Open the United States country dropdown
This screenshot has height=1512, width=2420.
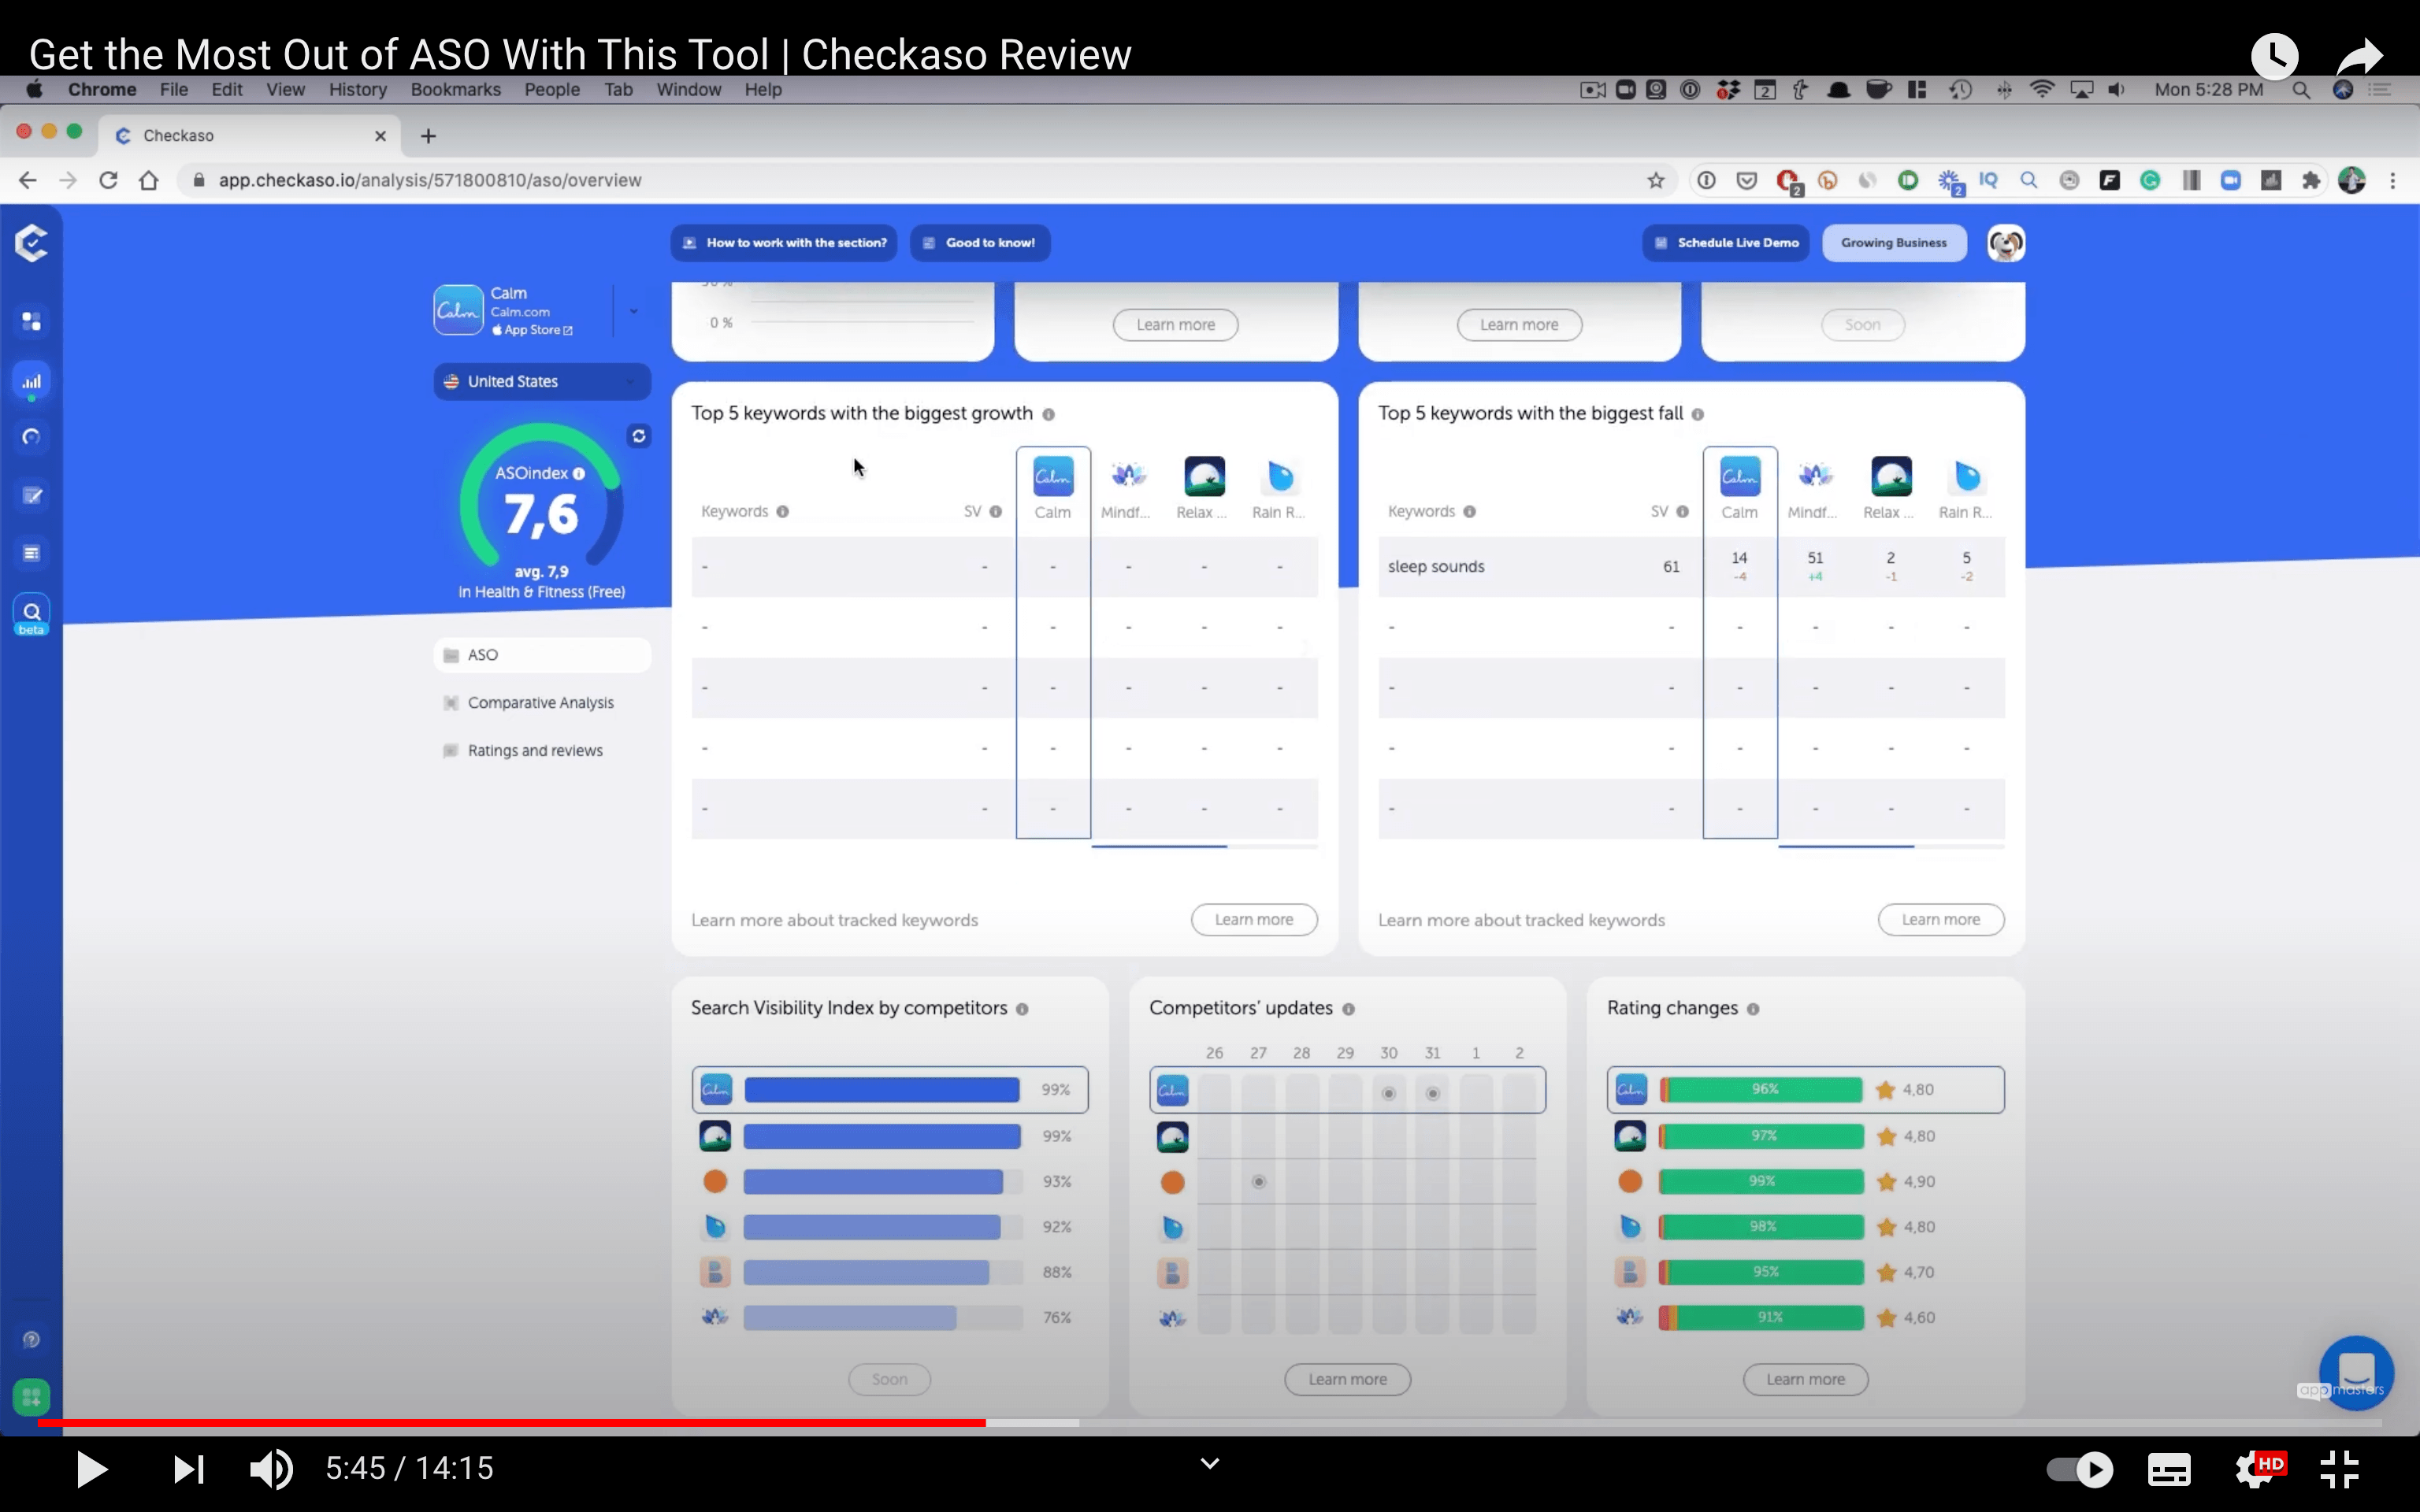pos(542,382)
